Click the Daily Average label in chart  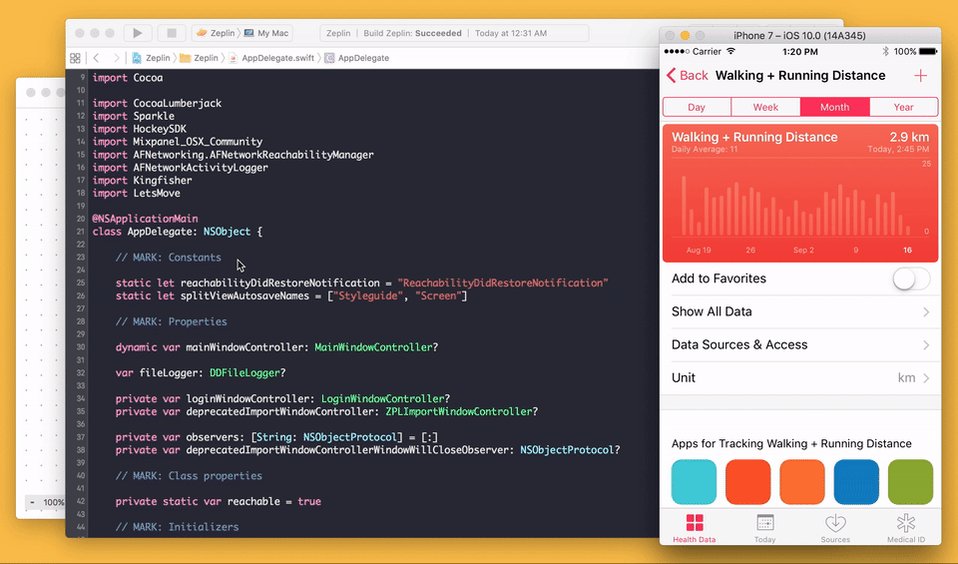click(x=704, y=149)
